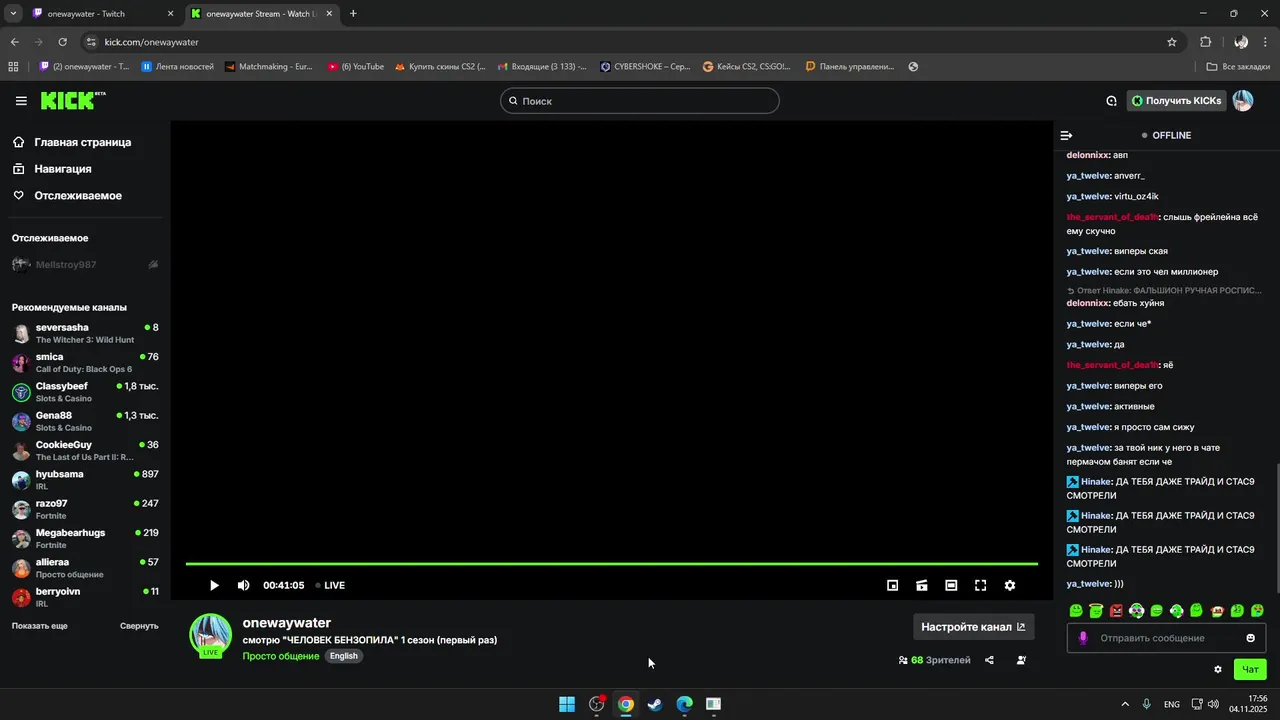The height and width of the screenshot is (720, 1280).
Task: Insert the first green smiling emote
Action: tap(1076, 610)
